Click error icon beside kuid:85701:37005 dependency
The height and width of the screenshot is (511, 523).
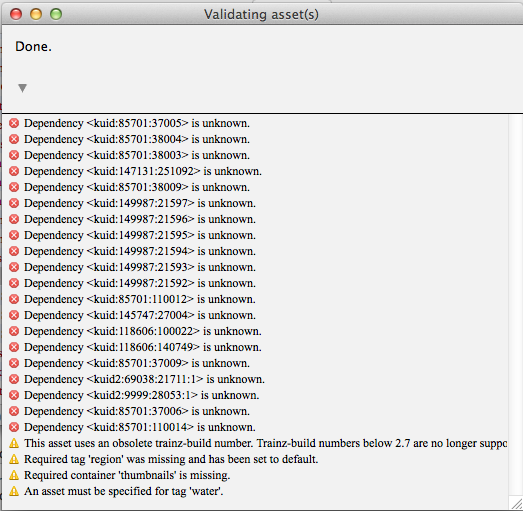click(x=14, y=123)
